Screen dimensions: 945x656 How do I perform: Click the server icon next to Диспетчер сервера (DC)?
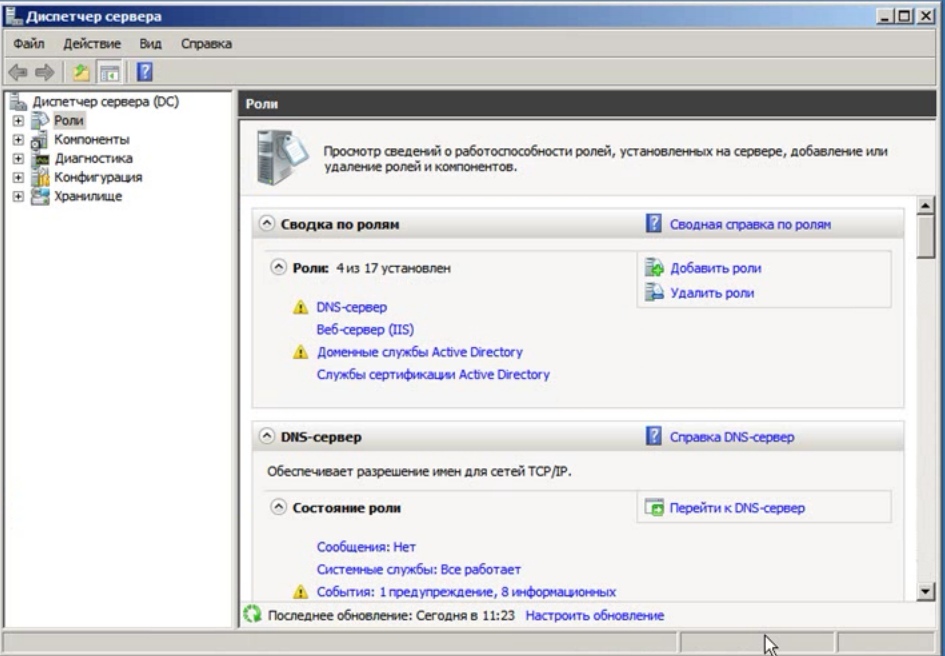(x=18, y=102)
